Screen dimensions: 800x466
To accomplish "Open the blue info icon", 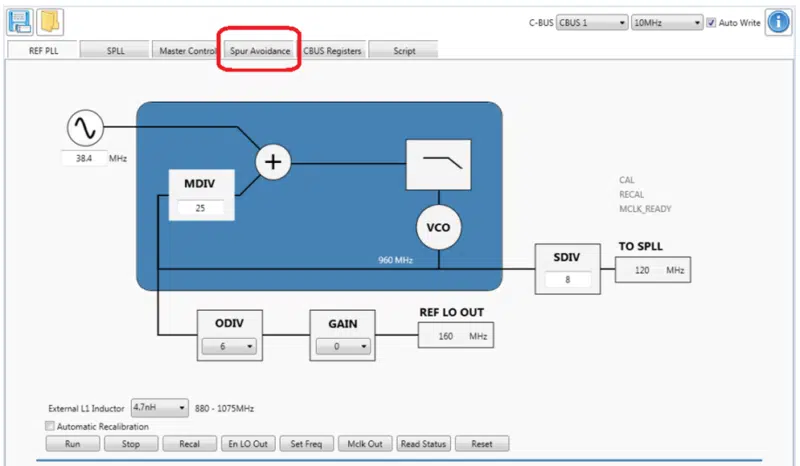I will click(x=779, y=23).
